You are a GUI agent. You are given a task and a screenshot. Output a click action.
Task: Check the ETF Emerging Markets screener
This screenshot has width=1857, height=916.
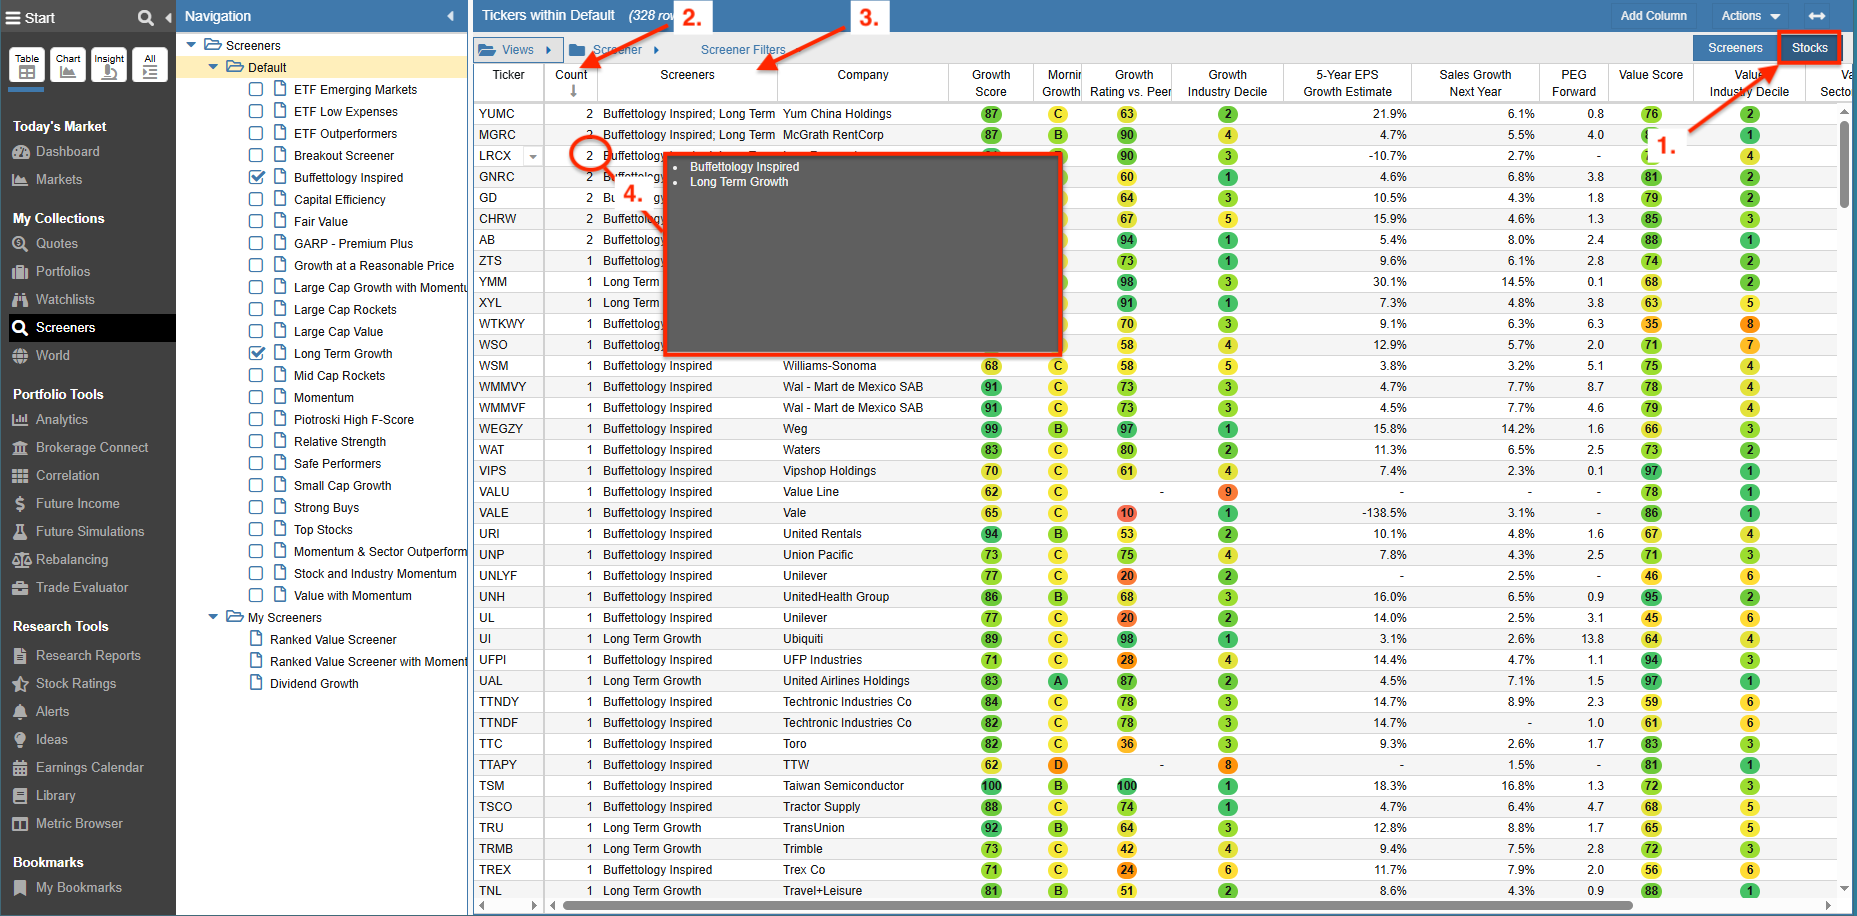(257, 89)
